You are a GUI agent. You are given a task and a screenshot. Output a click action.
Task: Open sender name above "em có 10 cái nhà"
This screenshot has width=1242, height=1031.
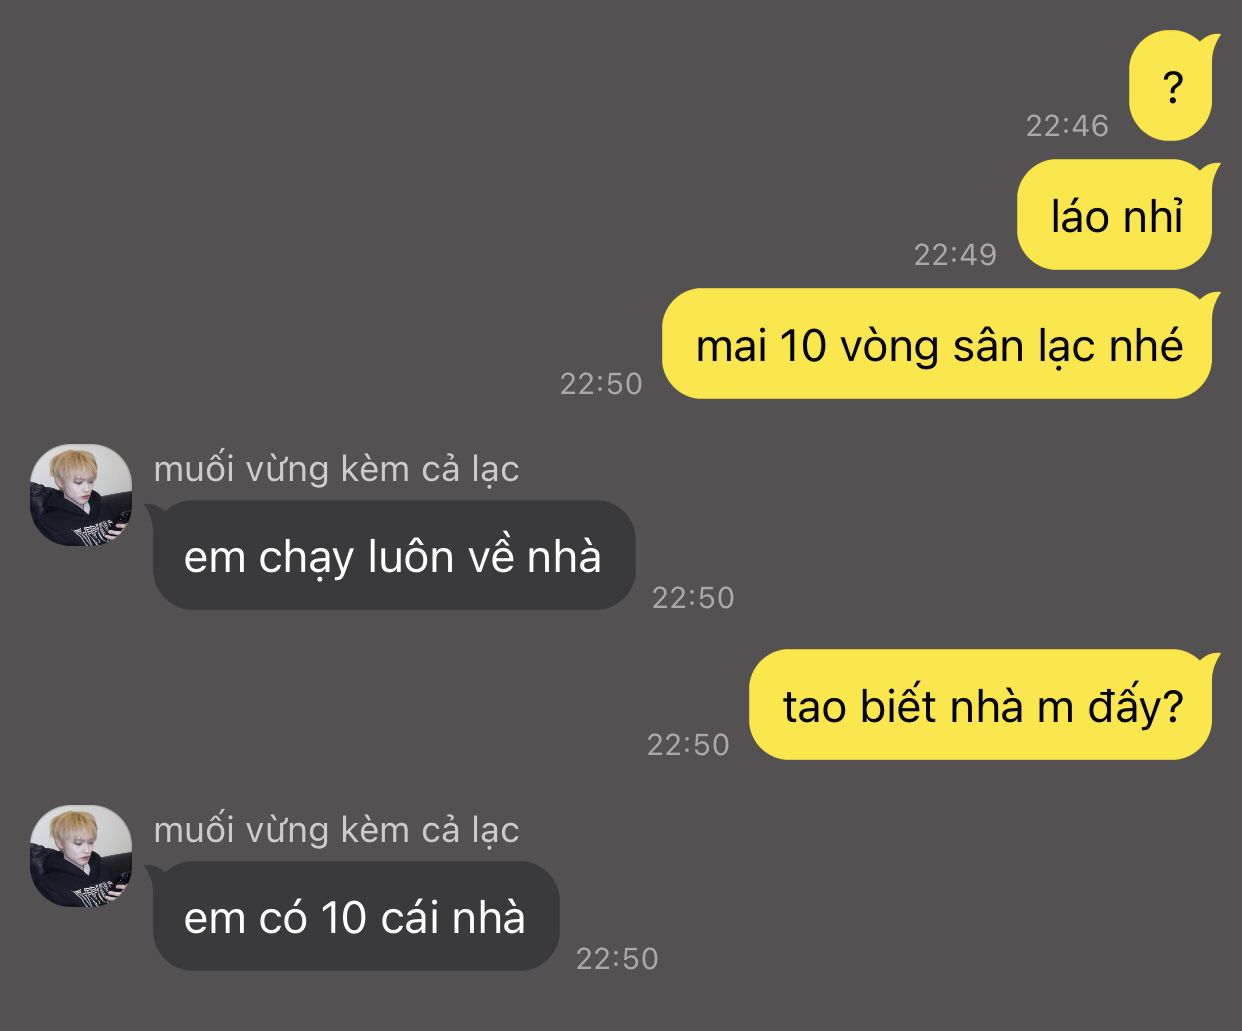pyautogui.click(x=336, y=830)
